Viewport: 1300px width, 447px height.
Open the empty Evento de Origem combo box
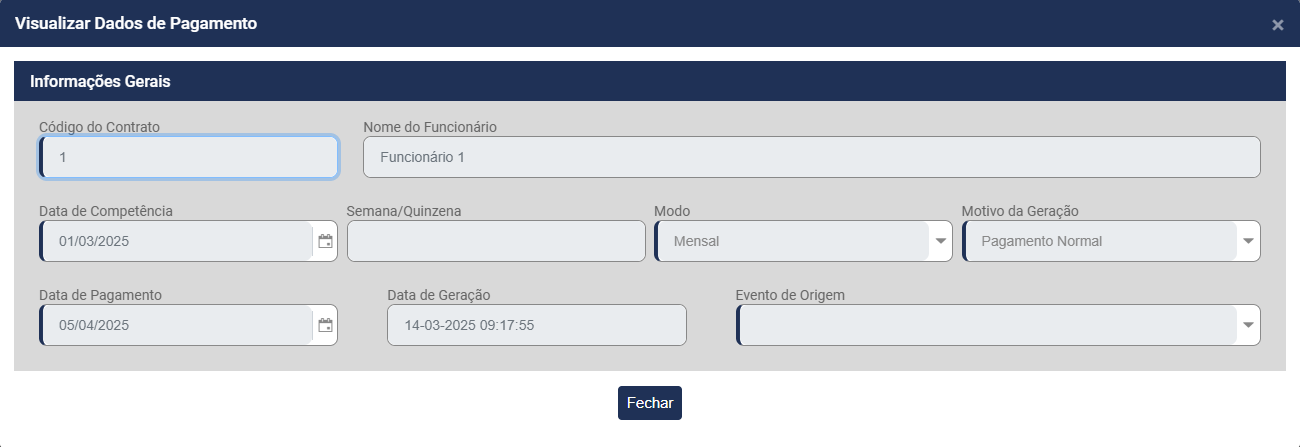coord(985,325)
